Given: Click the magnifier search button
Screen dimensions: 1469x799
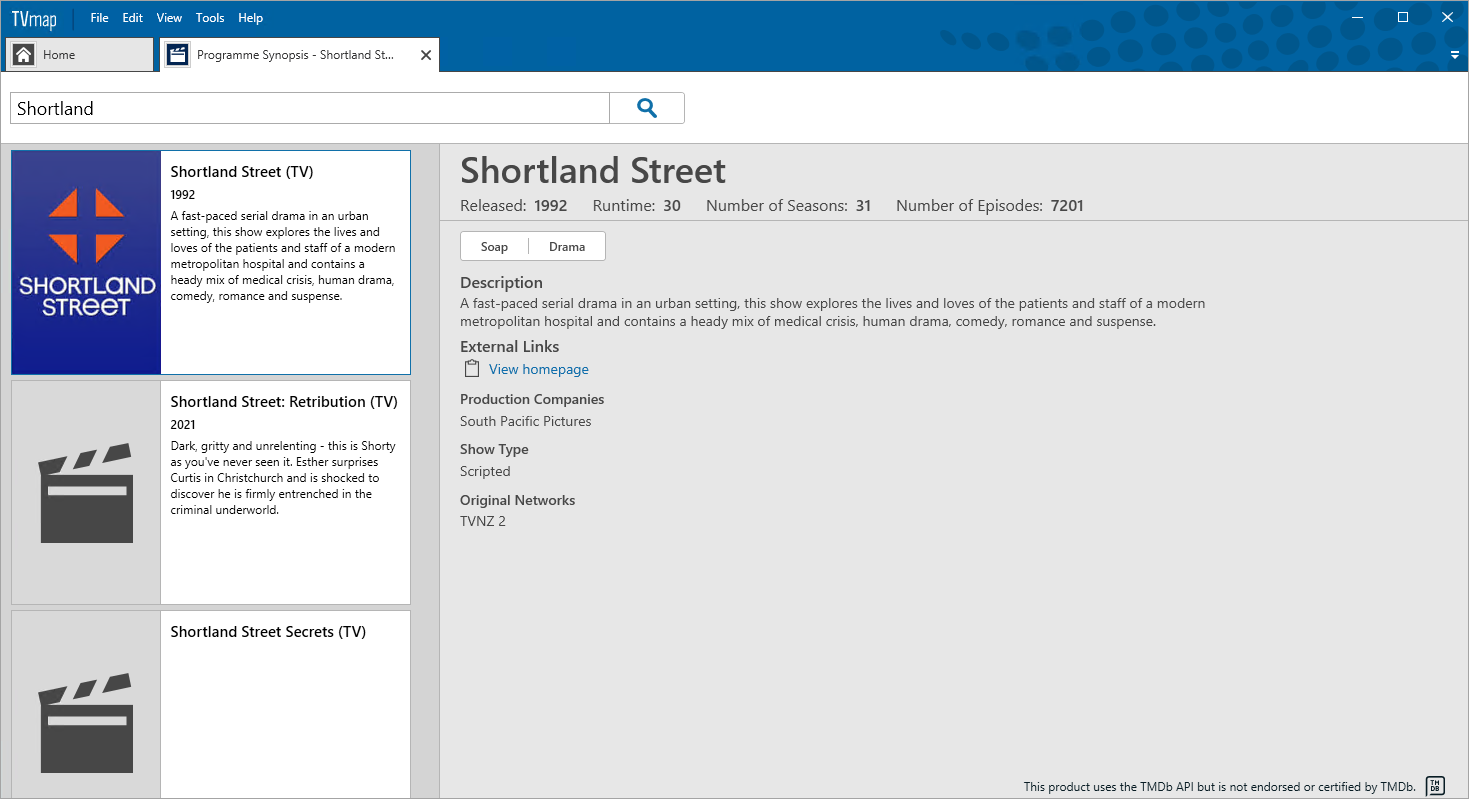Looking at the screenshot, I should tap(647, 108).
